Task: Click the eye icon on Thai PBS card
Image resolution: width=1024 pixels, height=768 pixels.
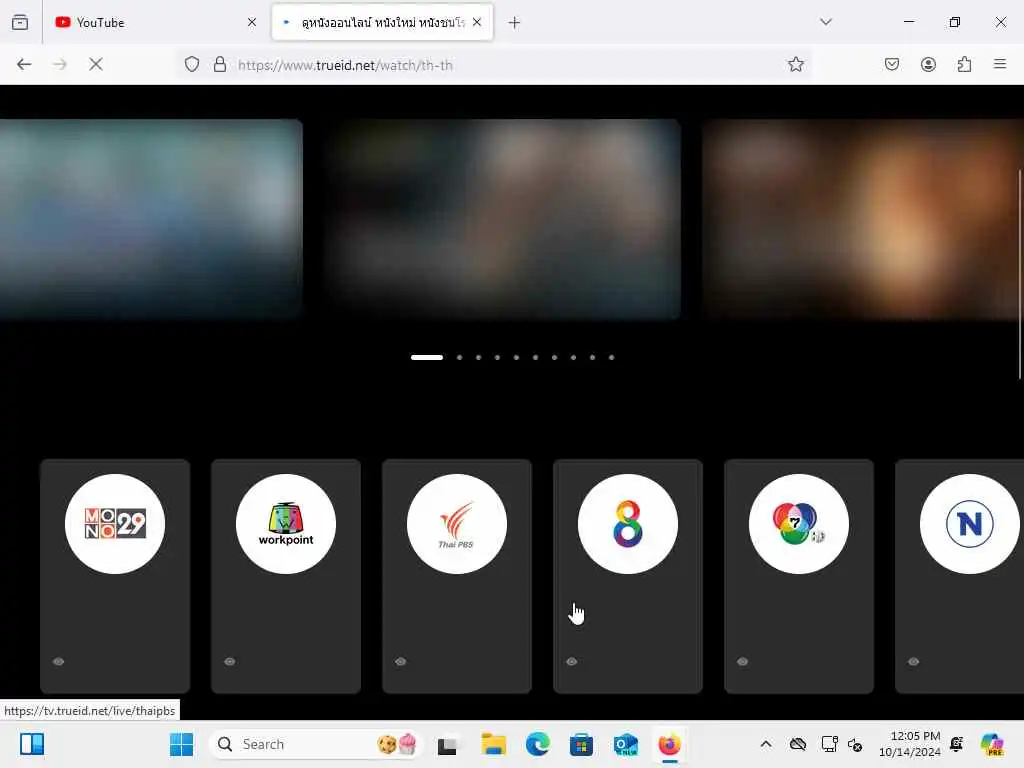Action: [x=401, y=662]
